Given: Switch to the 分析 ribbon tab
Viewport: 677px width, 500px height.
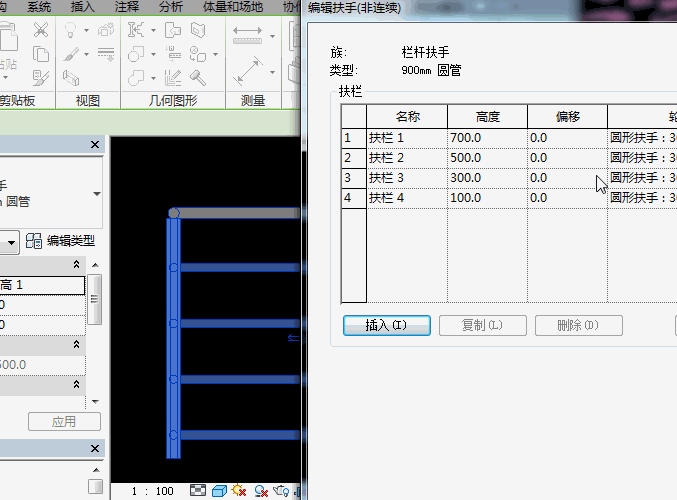Looking at the screenshot, I should (171, 7).
